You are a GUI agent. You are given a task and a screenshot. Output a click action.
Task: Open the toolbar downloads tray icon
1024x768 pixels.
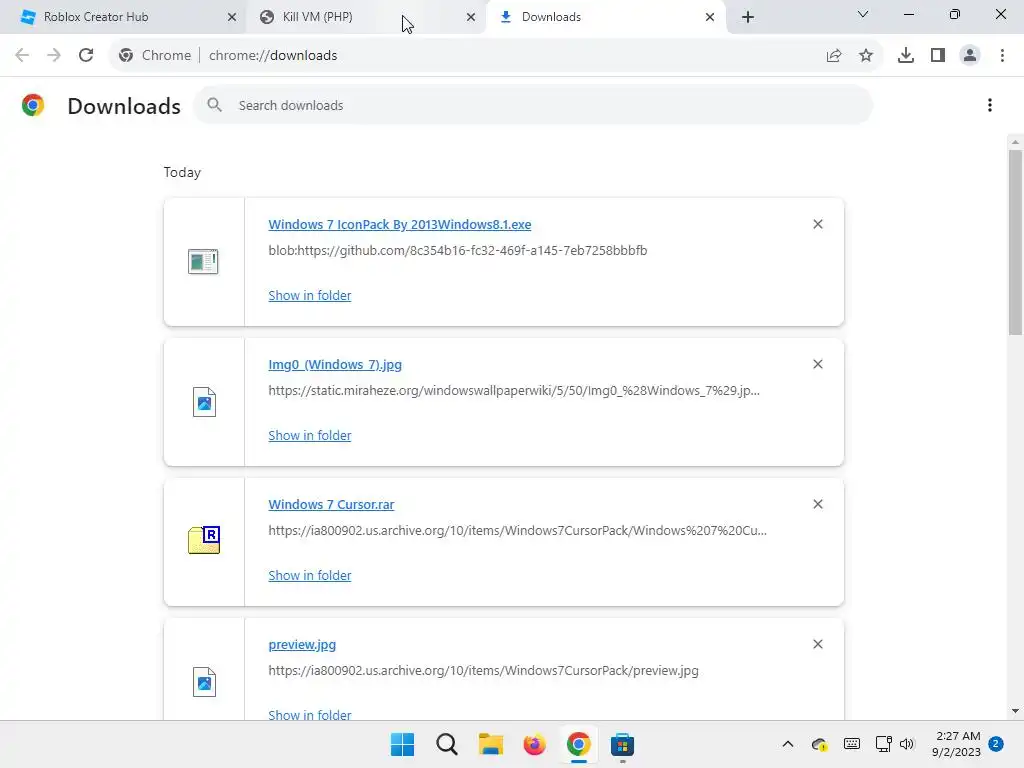tap(906, 56)
